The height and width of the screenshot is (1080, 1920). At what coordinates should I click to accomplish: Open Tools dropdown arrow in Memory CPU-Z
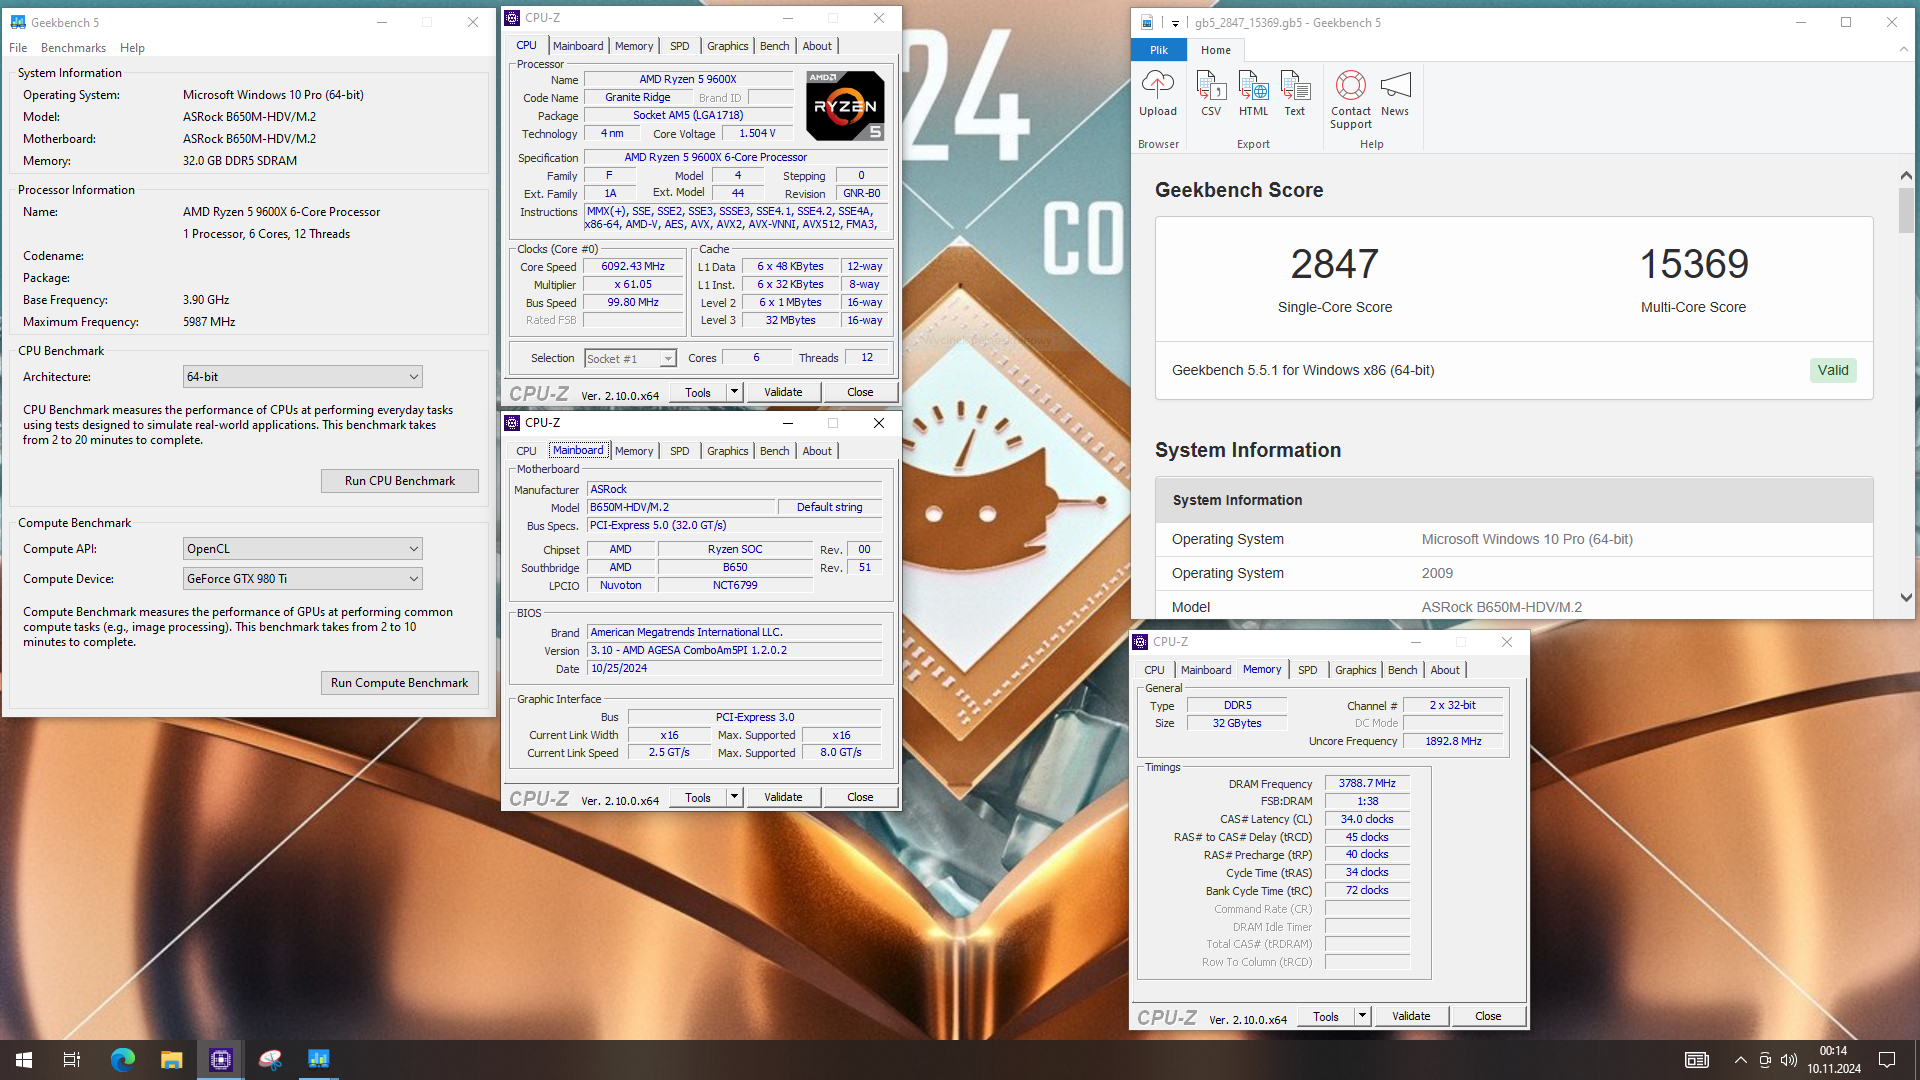click(x=1362, y=1016)
